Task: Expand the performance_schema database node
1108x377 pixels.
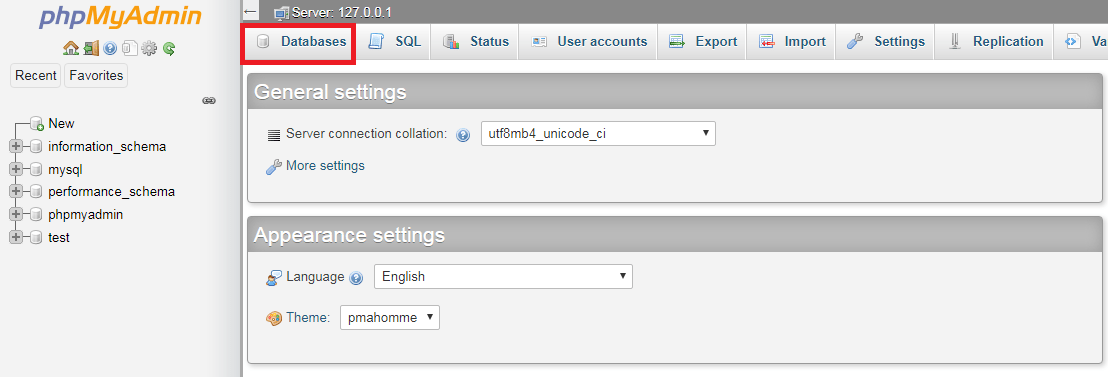Action: coord(16,191)
